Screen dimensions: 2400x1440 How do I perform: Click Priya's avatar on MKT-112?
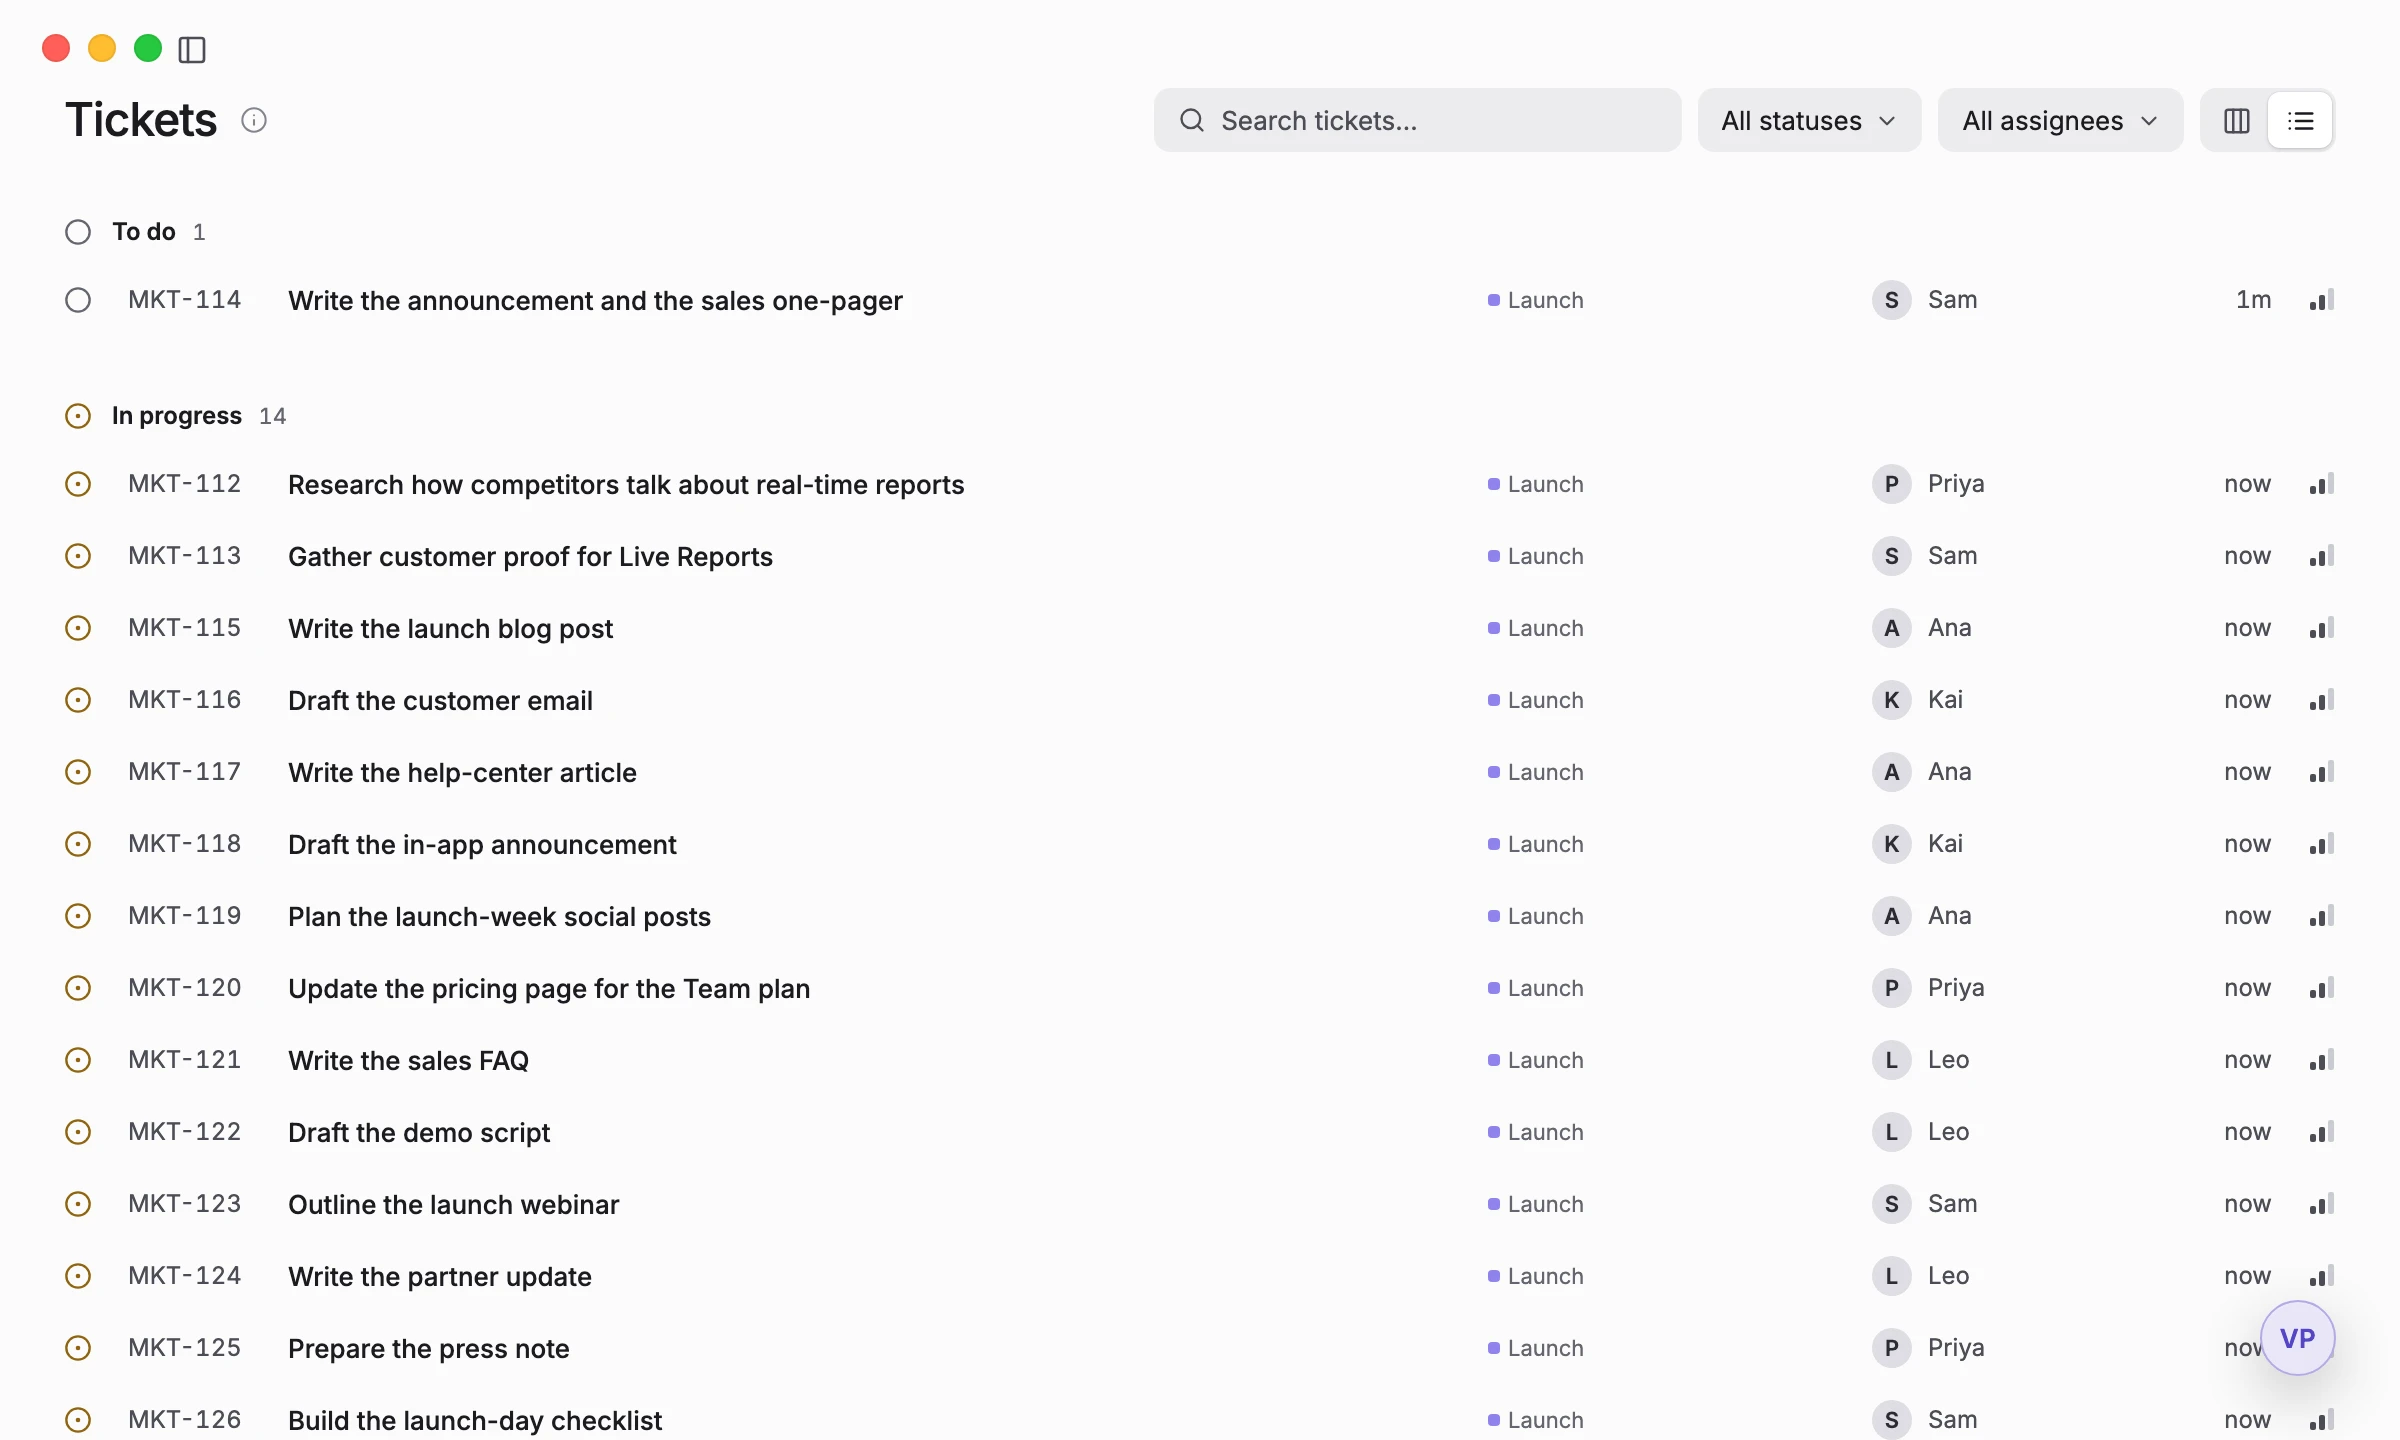pyautogui.click(x=1891, y=484)
